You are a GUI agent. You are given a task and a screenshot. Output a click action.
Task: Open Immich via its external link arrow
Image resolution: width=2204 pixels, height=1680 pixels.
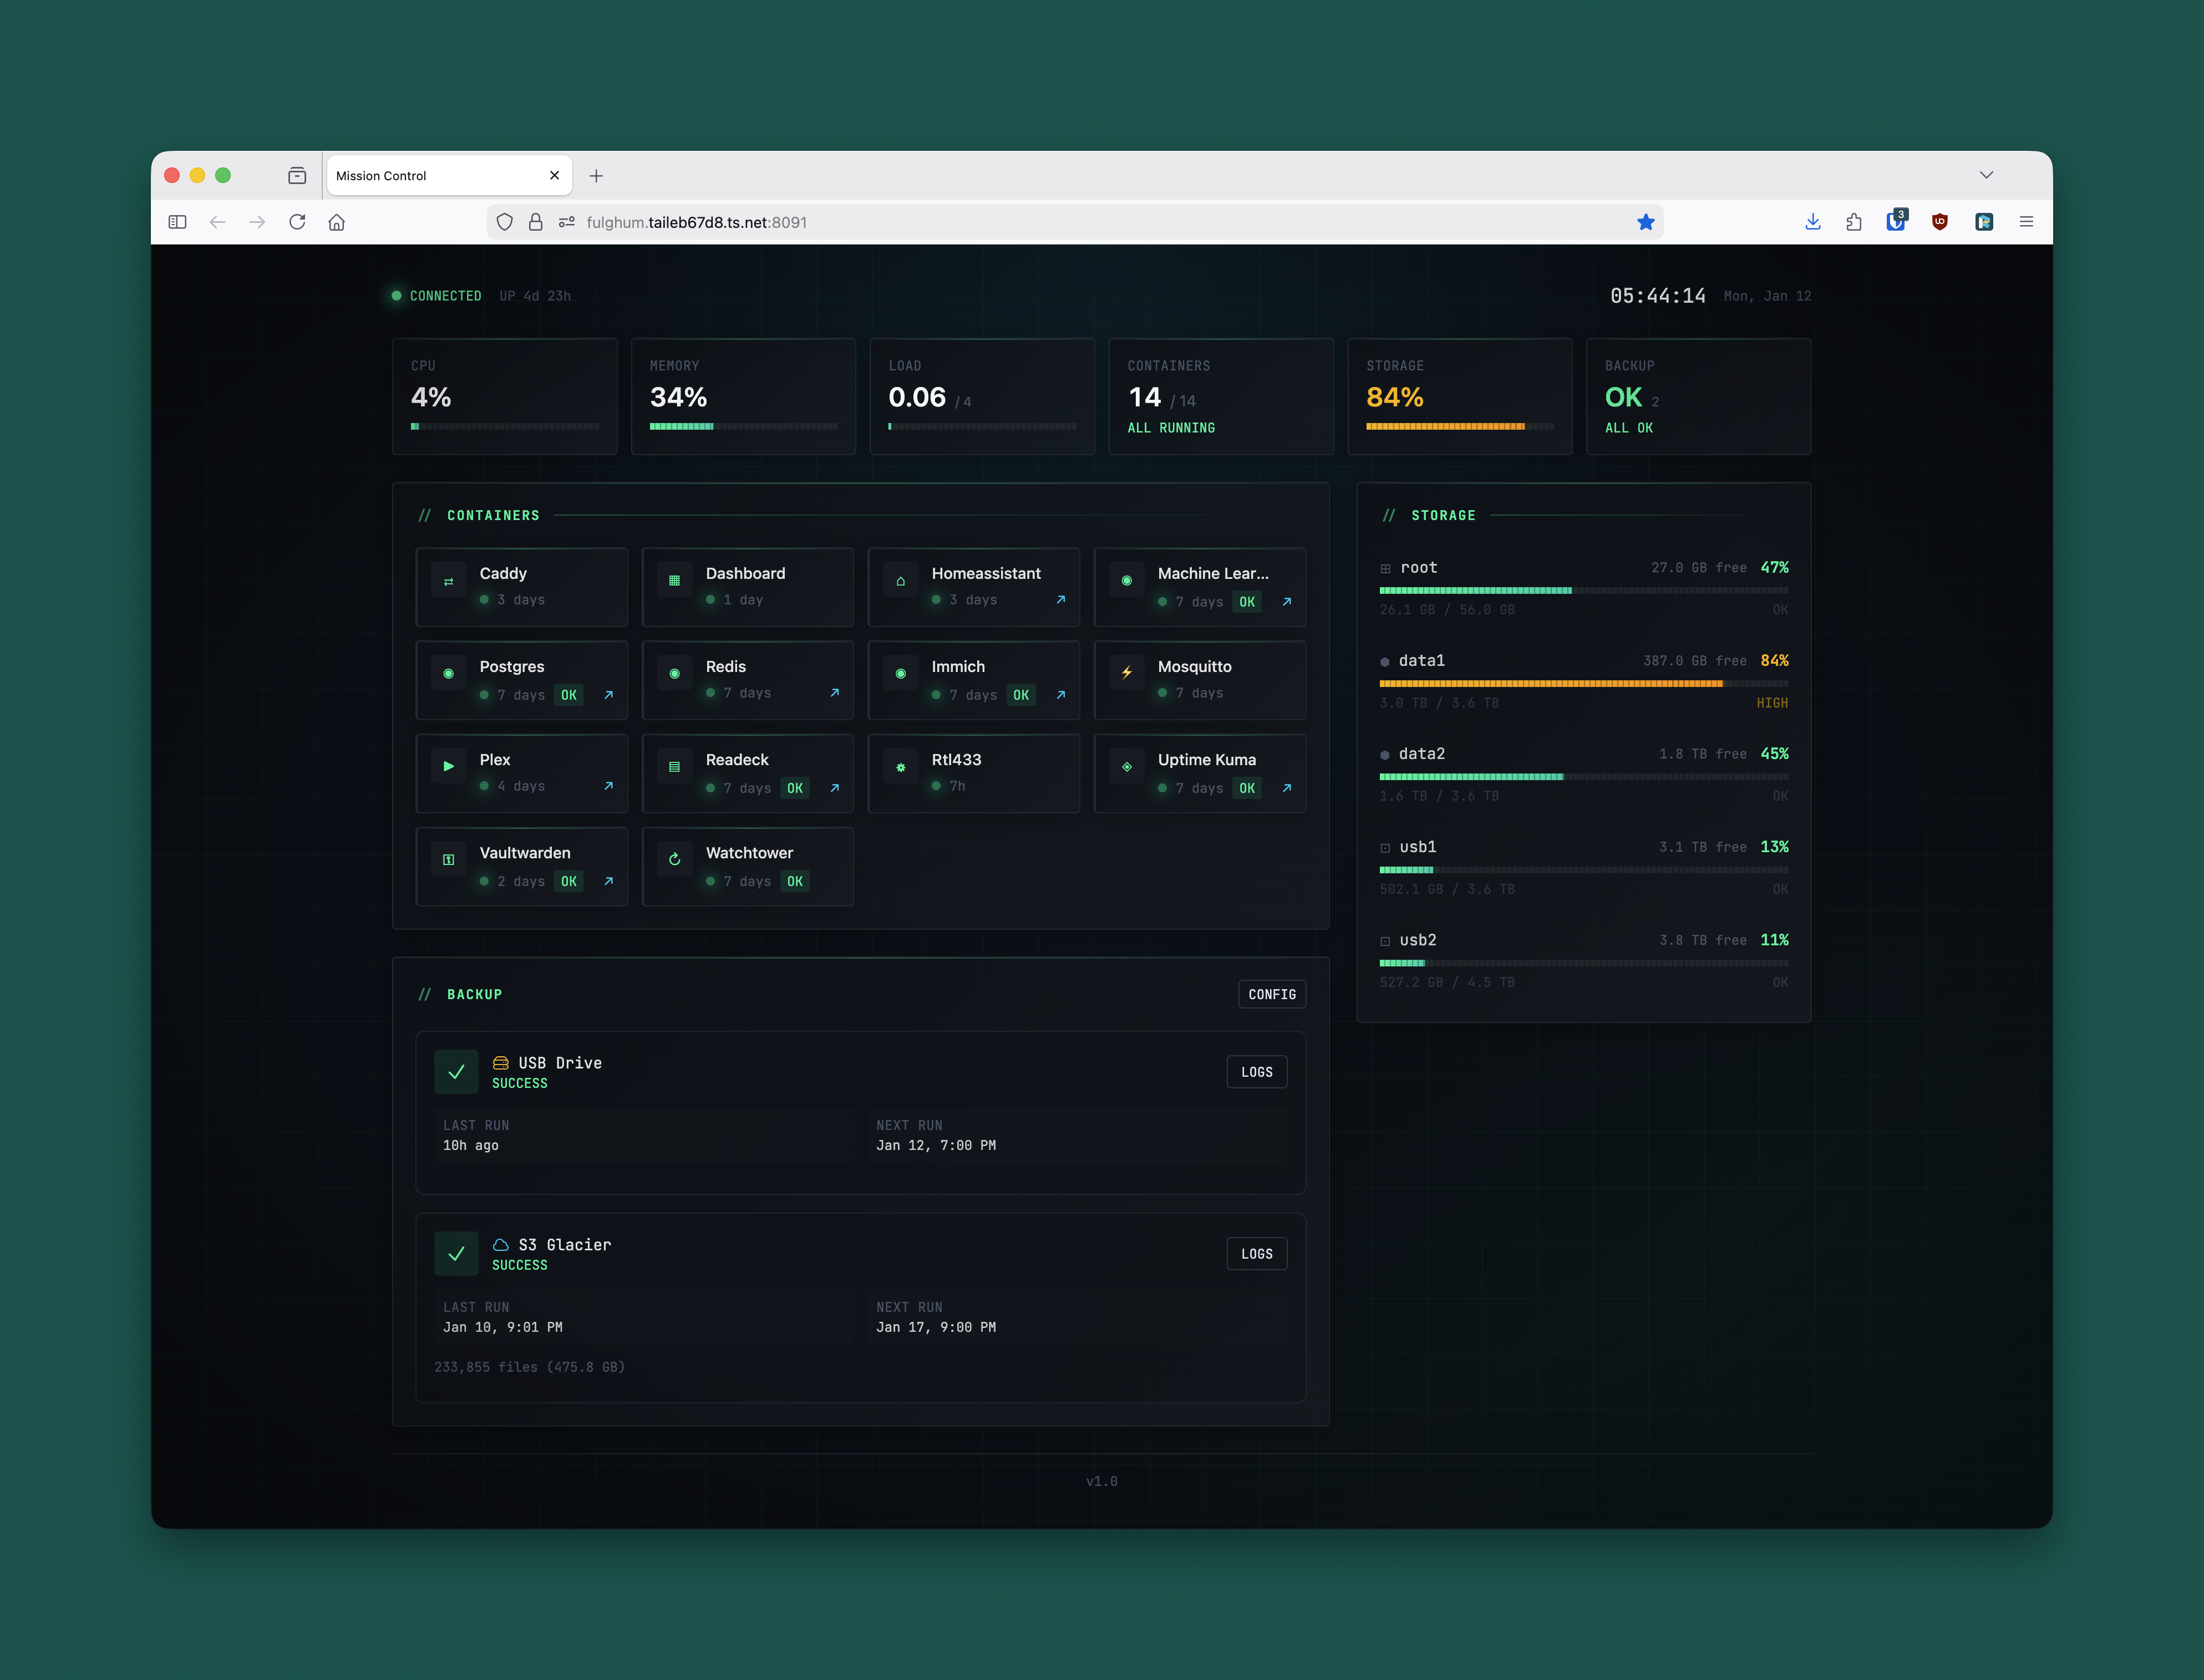(x=1060, y=694)
